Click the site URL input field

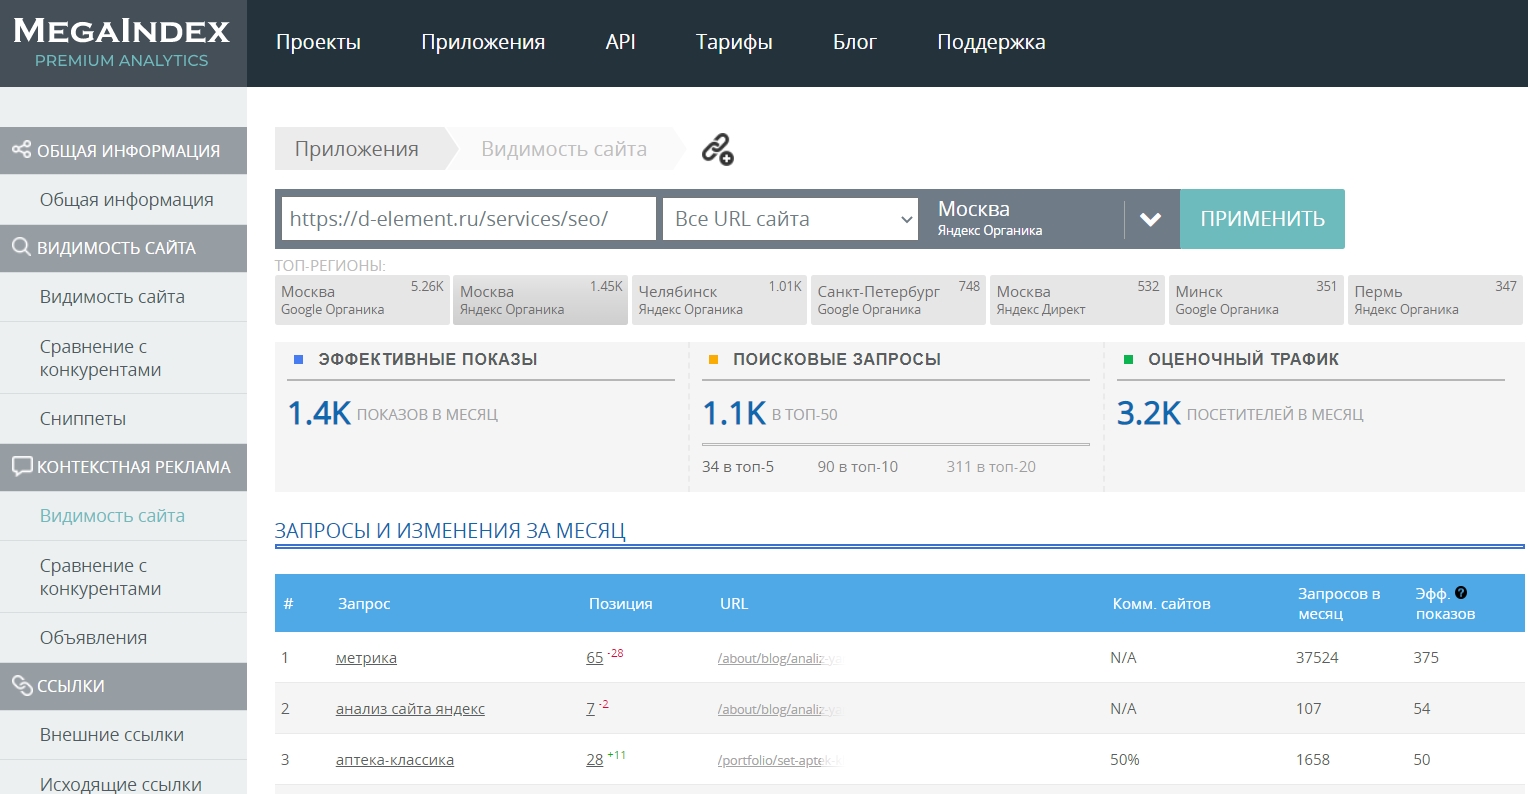pyautogui.click(x=469, y=219)
